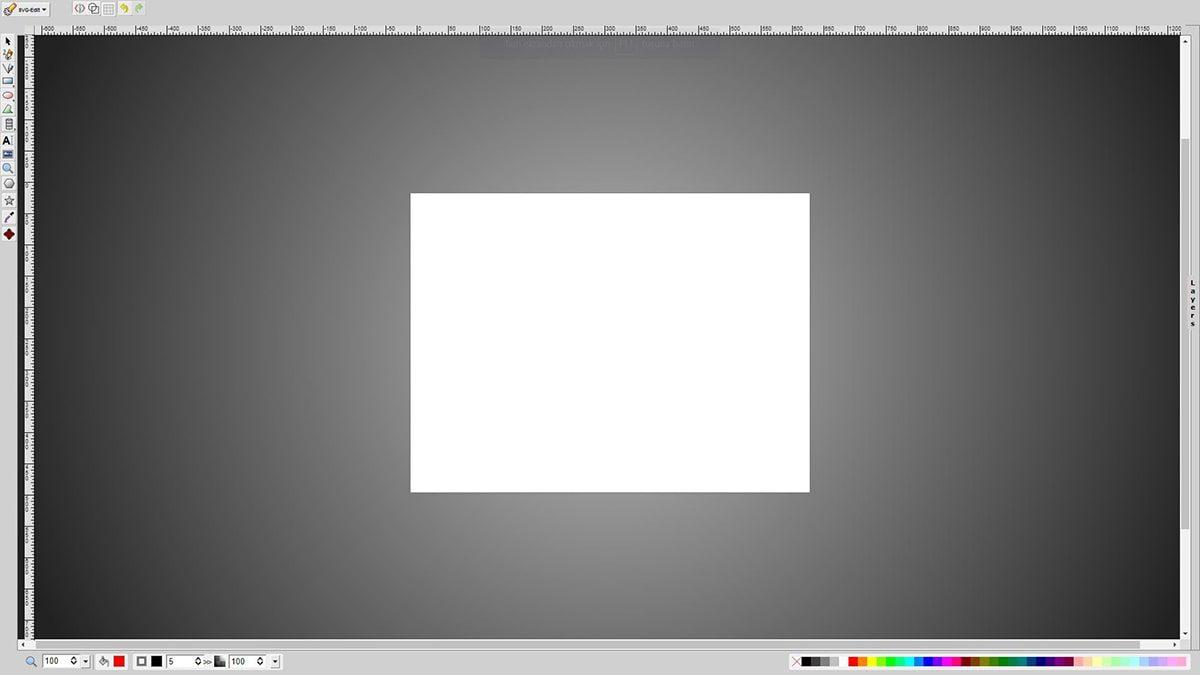
Task: Pick the Line drawing tool
Action: click(7, 68)
